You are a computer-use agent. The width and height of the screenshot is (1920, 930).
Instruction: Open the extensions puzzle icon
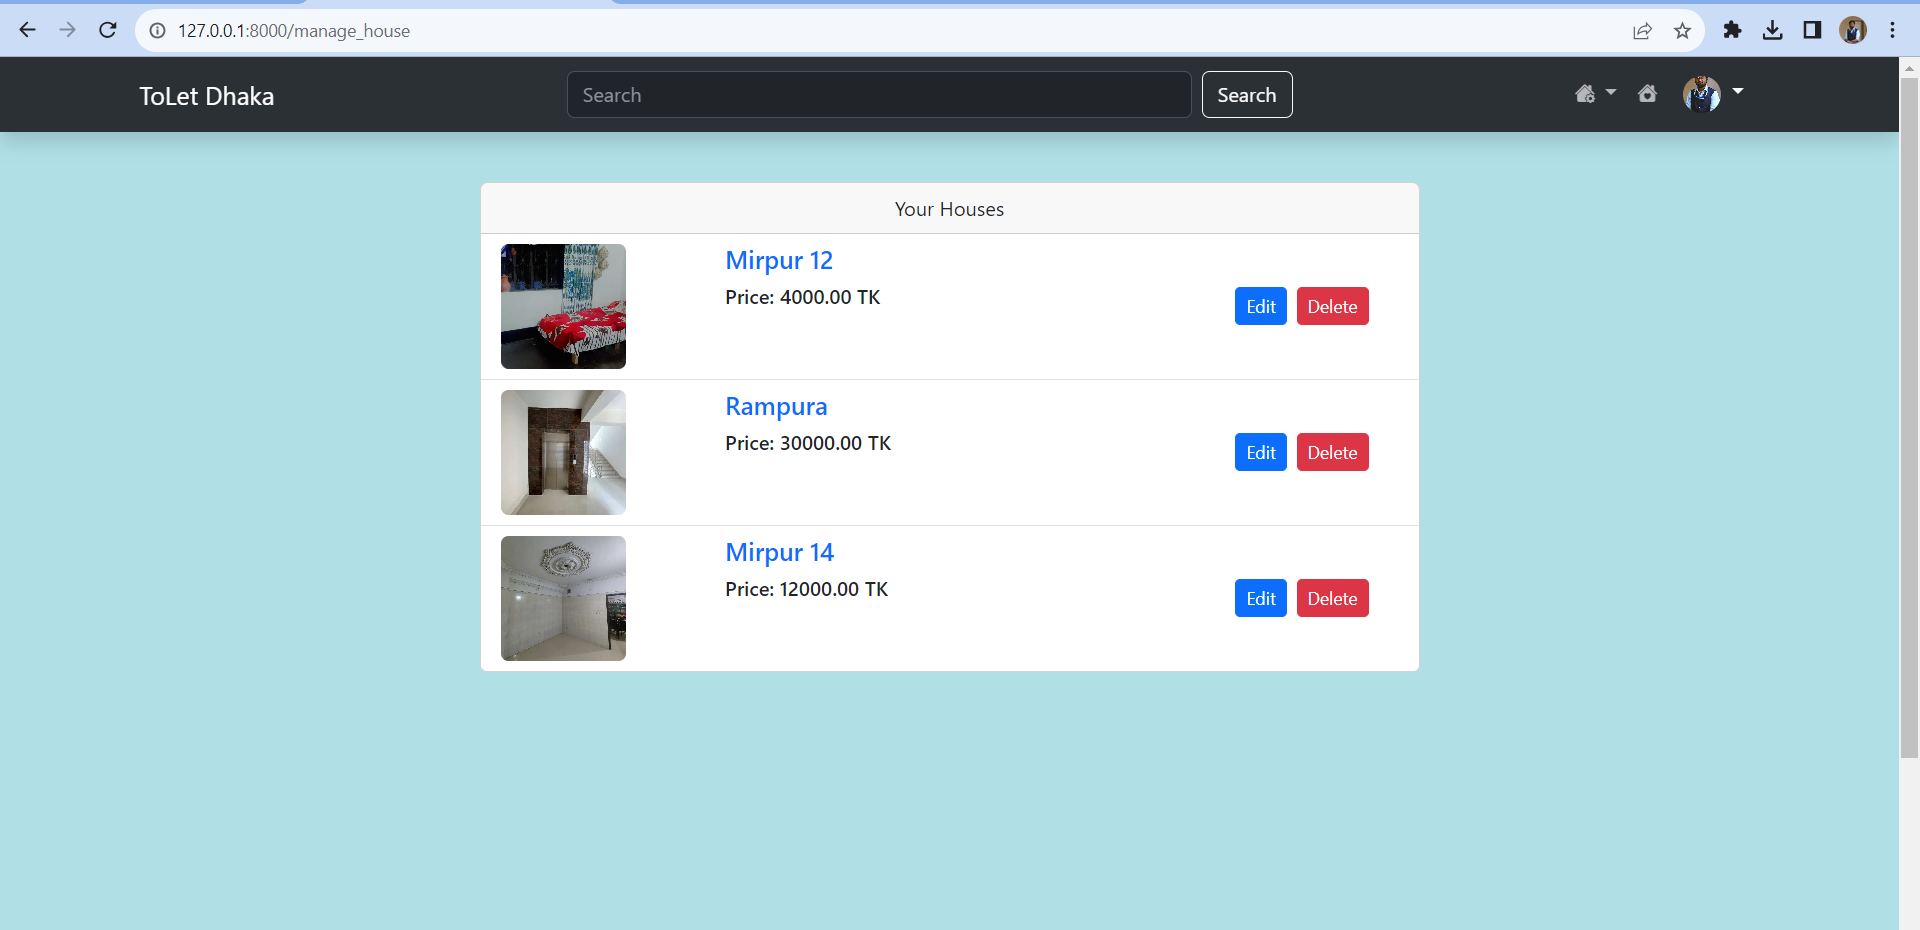tap(1733, 31)
